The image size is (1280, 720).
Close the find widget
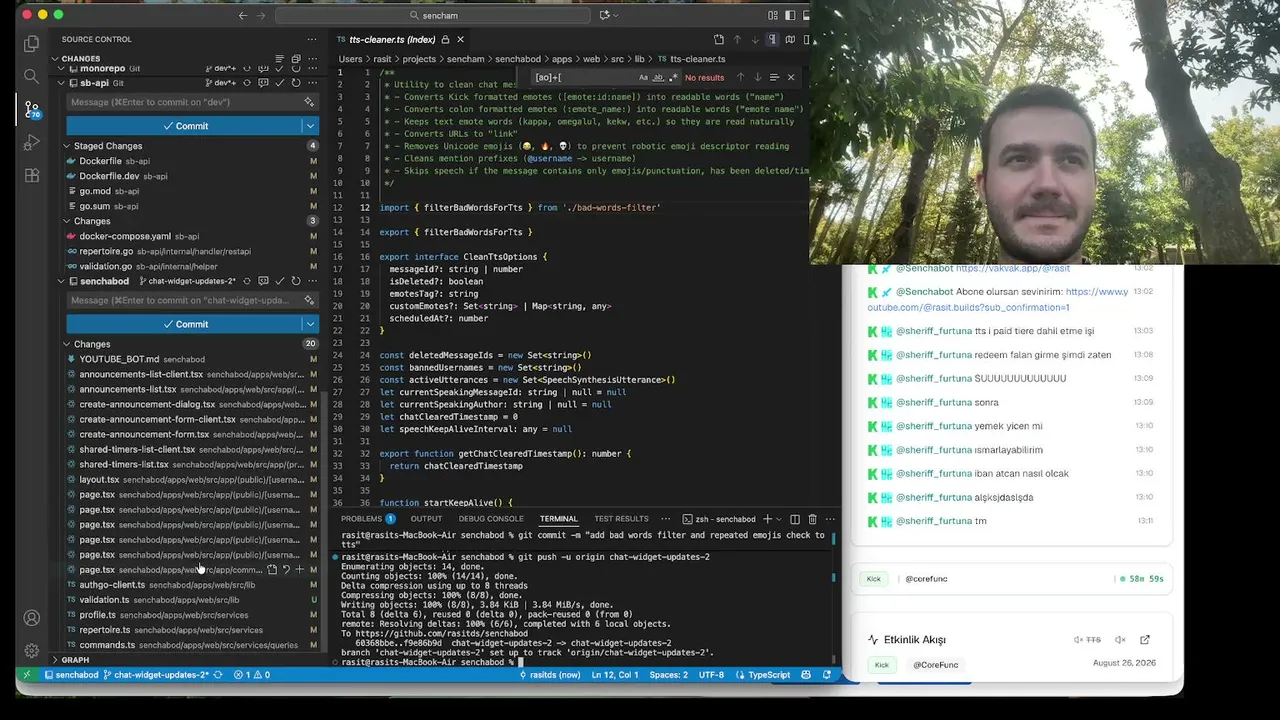tap(791, 77)
